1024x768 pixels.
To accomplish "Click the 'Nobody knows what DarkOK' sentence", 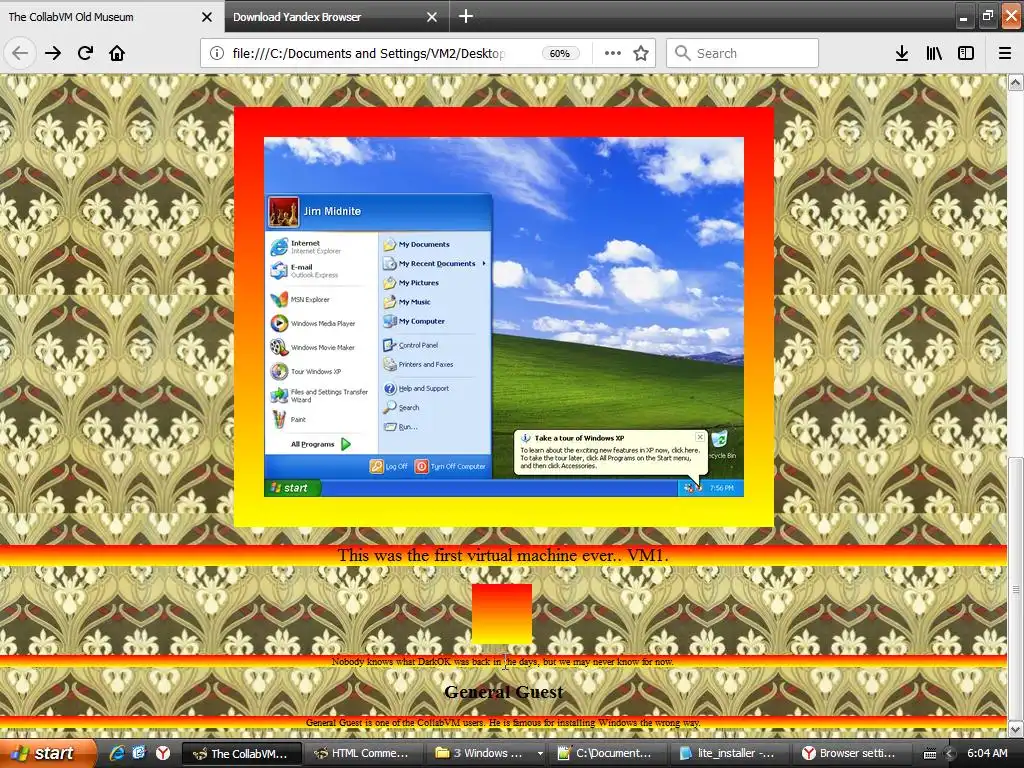I will [502, 662].
